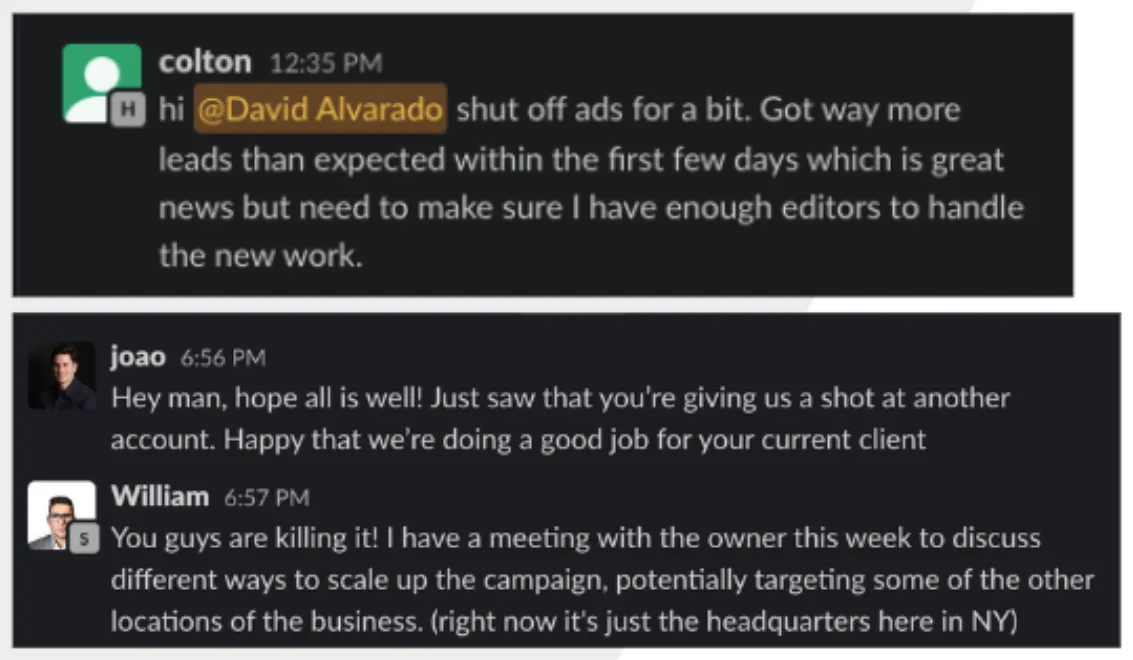Click the line about scaling up the campaign
Image resolution: width=1133 pixels, height=660 pixels.
pyautogui.click(x=602, y=580)
